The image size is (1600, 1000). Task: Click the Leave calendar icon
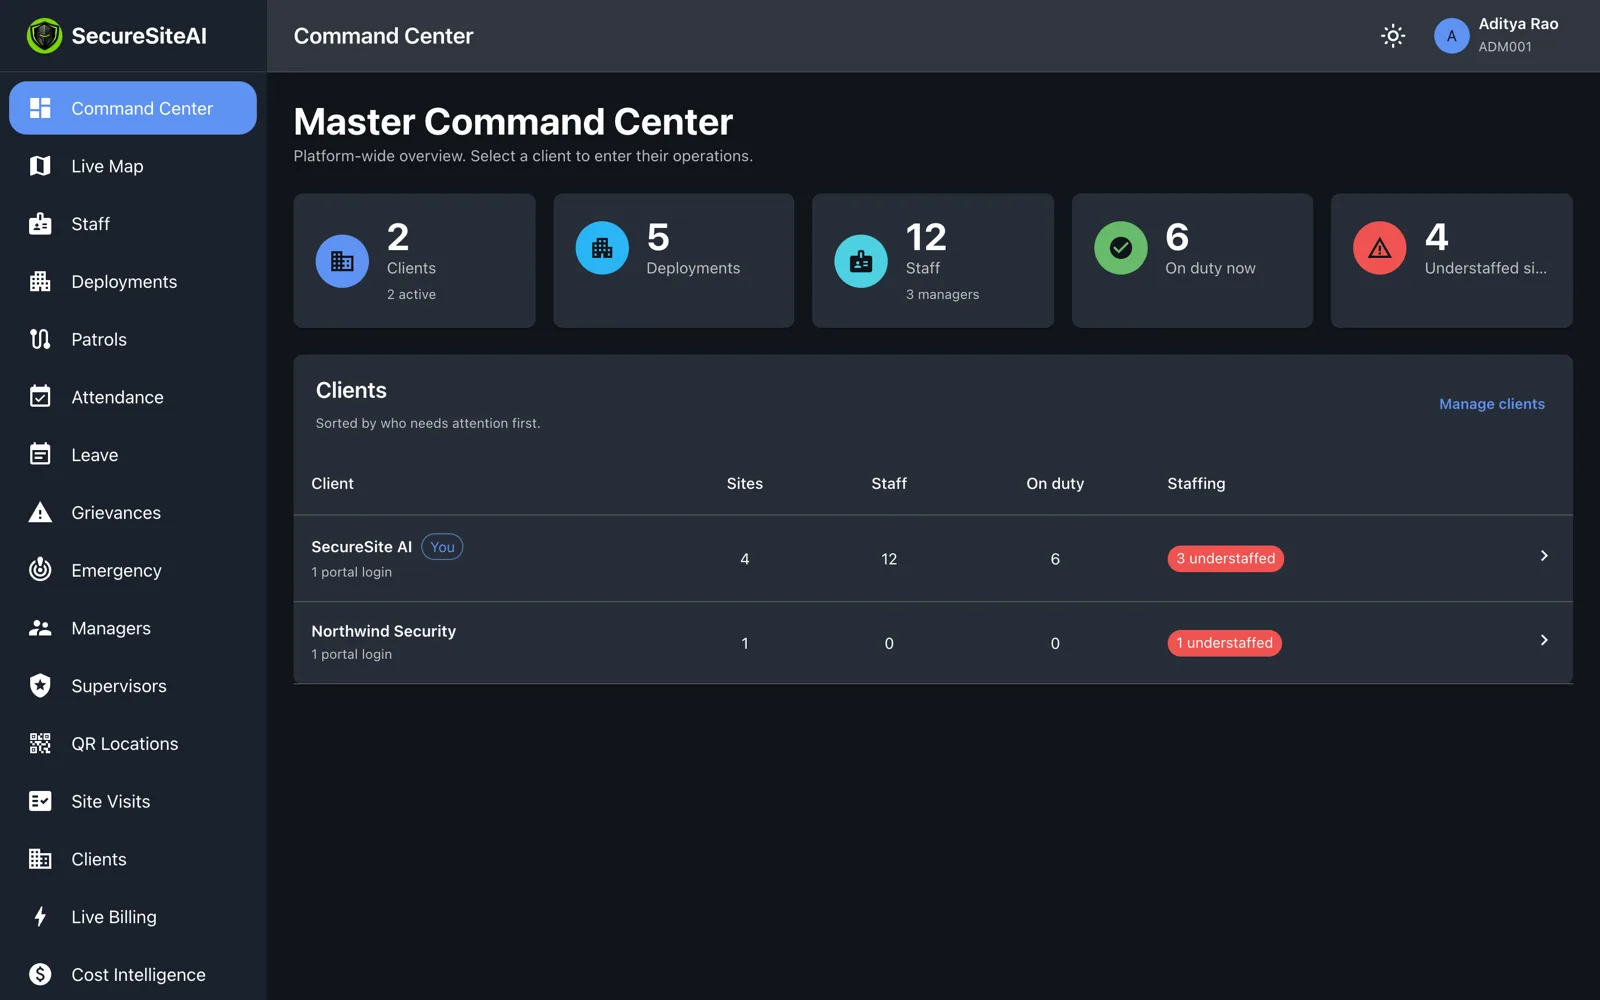pyautogui.click(x=40, y=455)
